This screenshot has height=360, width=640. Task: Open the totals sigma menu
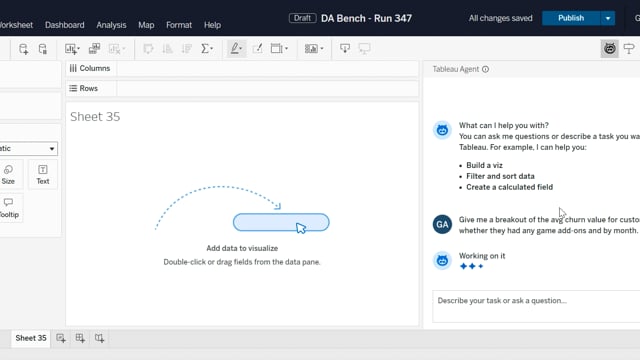click(207, 49)
